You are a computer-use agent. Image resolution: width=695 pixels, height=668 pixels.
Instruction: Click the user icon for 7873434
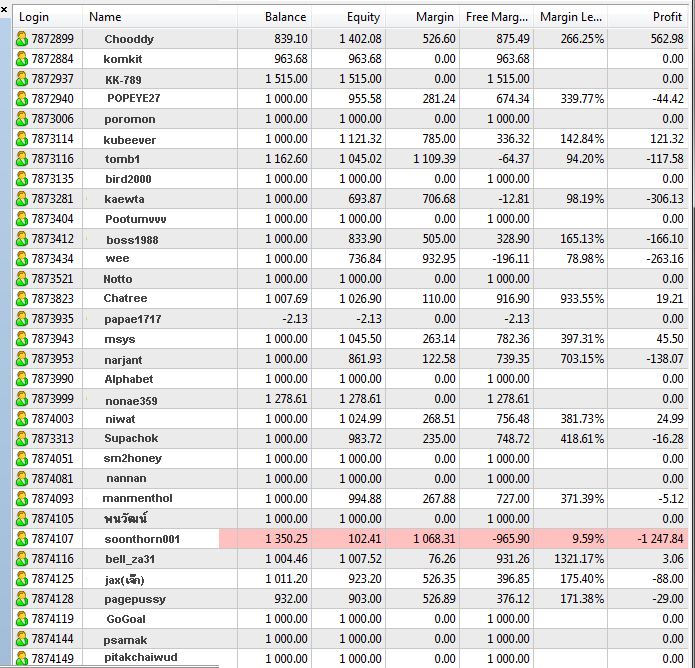[22, 259]
